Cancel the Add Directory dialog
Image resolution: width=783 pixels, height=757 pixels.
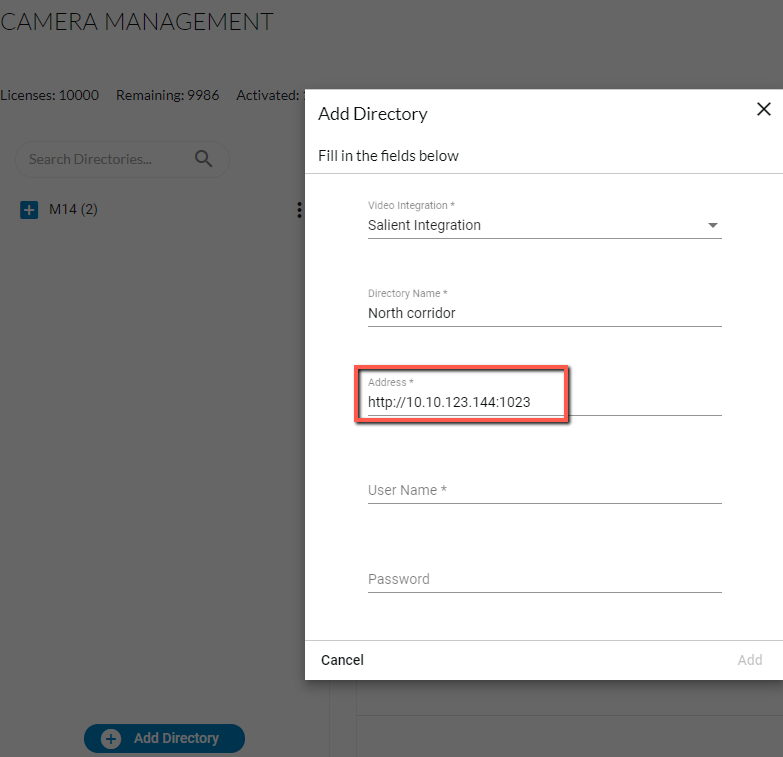click(x=342, y=660)
